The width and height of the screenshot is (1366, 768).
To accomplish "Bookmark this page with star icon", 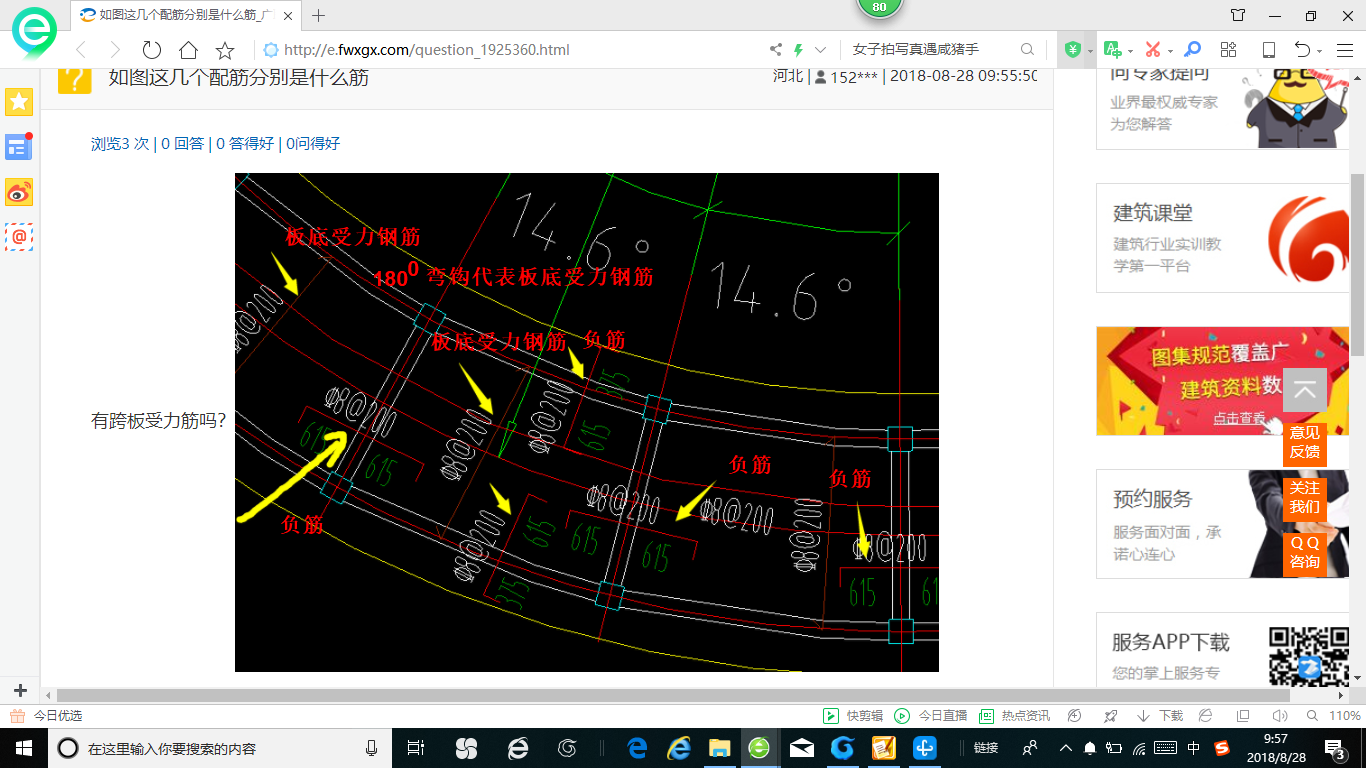I will click(225, 50).
